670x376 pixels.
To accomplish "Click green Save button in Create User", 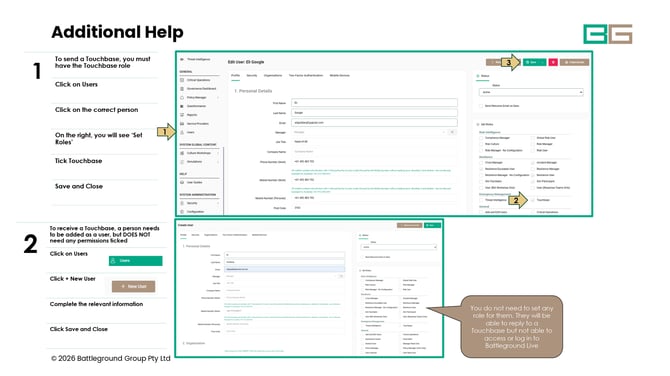I will 432,225.
